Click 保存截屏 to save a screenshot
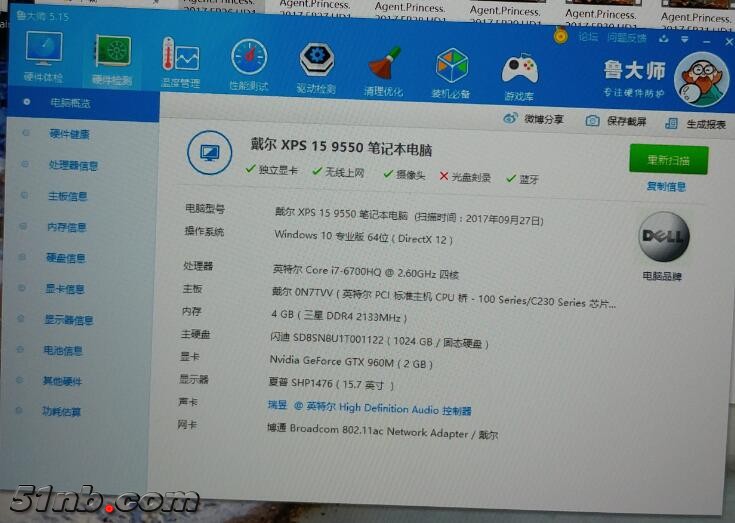 (616, 122)
